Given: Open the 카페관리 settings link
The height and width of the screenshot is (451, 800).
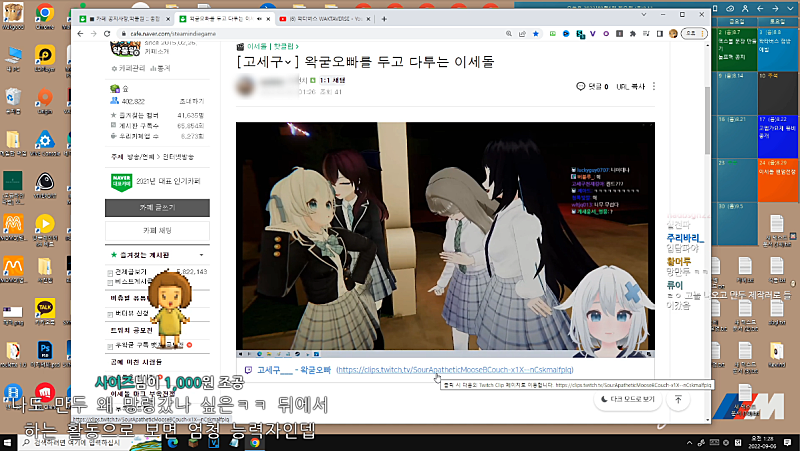Looking at the screenshot, I should click(129, 68).
